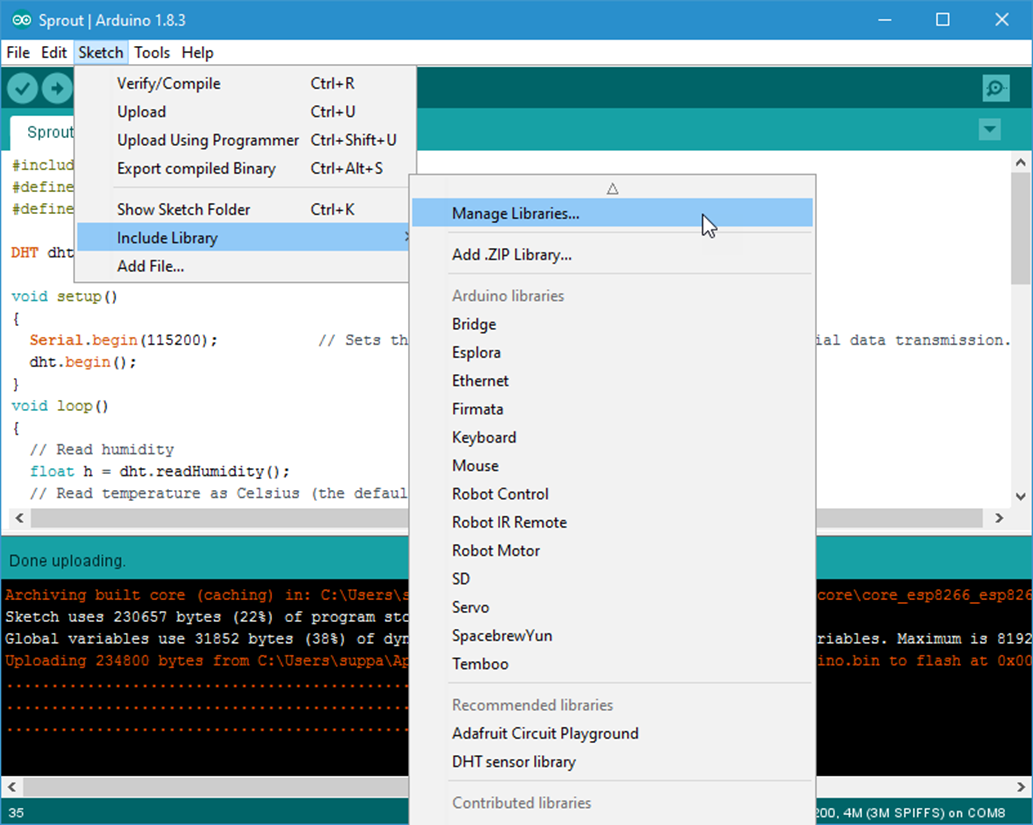Include the Robot Motor library

click(x=612, y=551)
